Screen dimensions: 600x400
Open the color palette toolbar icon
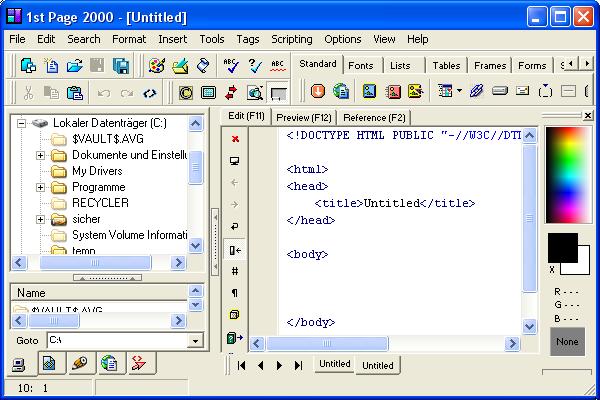click(x=157, y=66)
